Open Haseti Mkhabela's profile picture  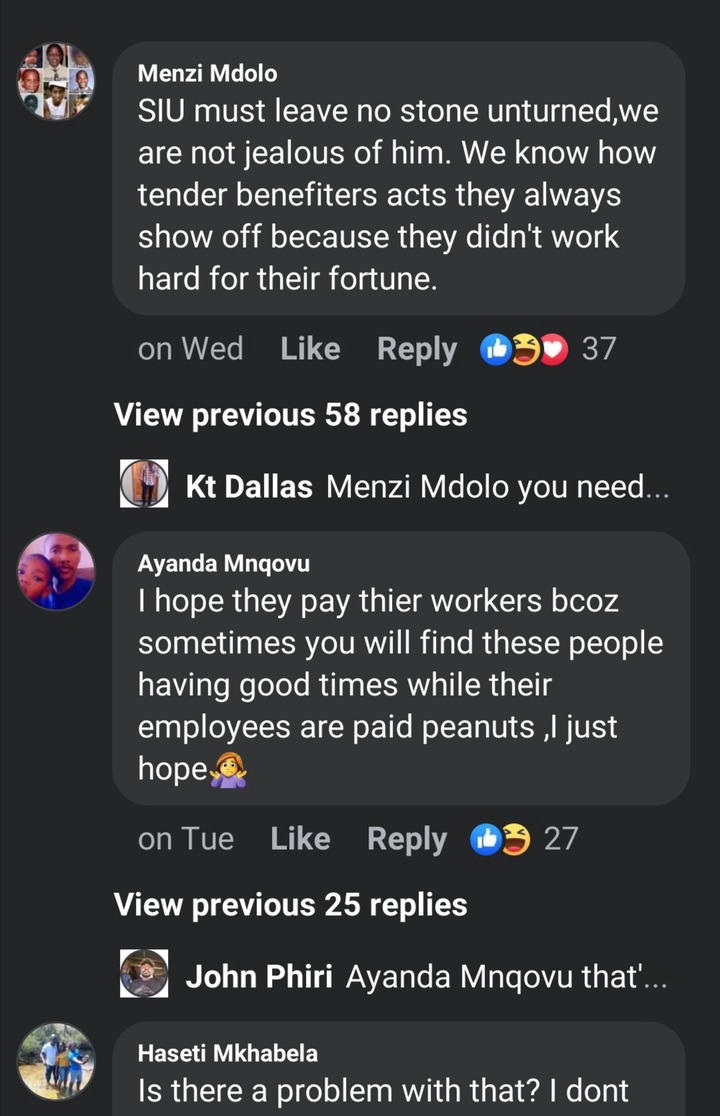click(x=55, y=1061)
